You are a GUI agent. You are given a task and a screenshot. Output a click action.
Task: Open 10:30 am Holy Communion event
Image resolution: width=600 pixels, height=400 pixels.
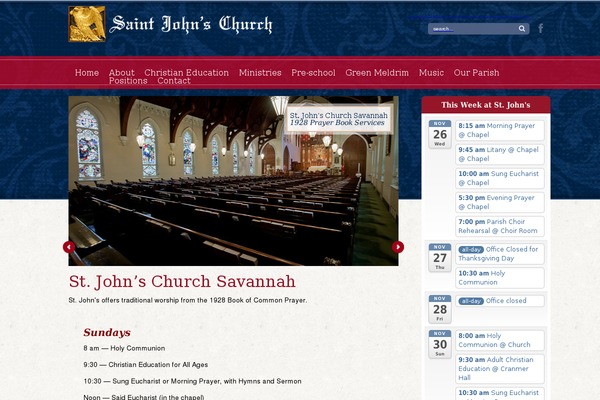[x=499, y=278]
